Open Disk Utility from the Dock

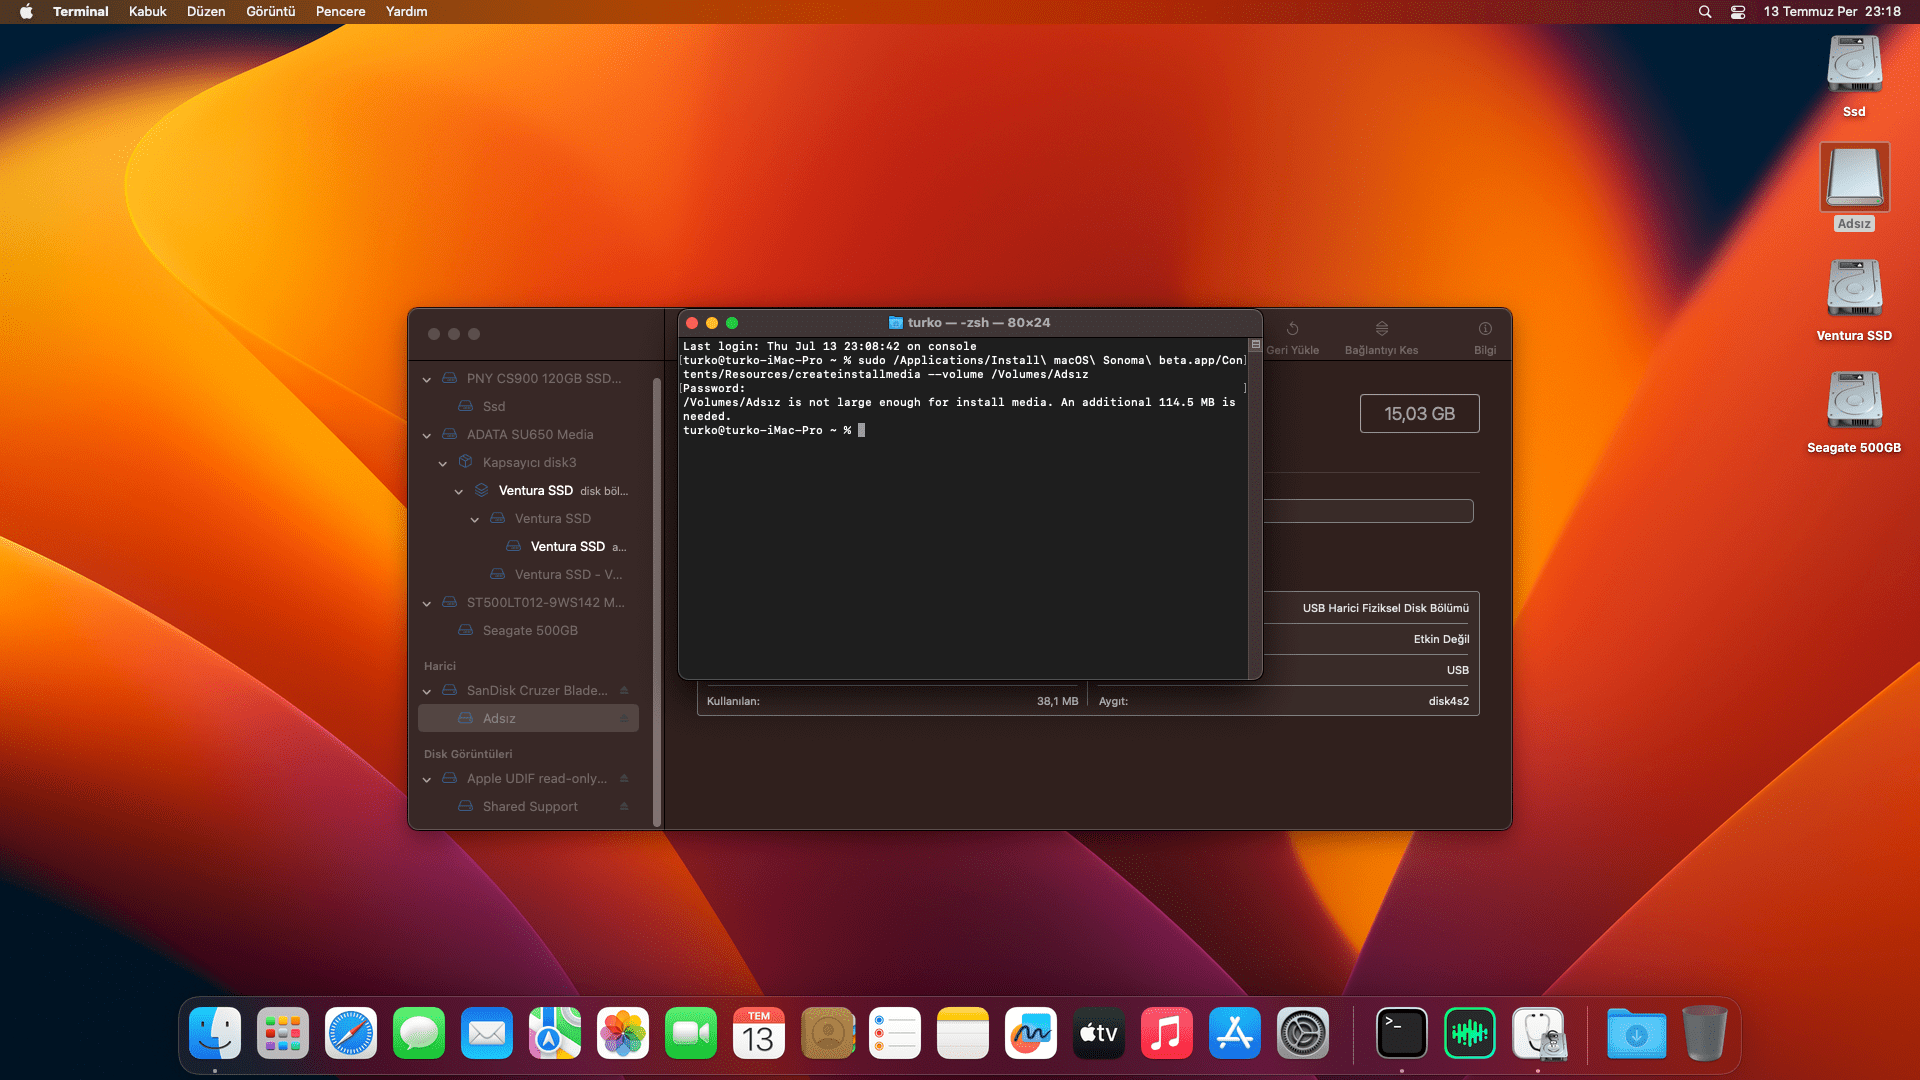coord(1537,1034)
